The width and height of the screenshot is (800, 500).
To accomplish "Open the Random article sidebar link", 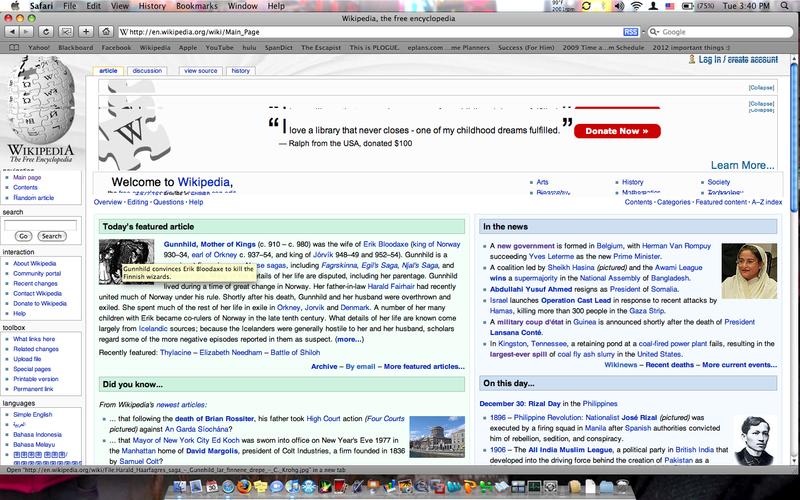I will click(34, 197).
